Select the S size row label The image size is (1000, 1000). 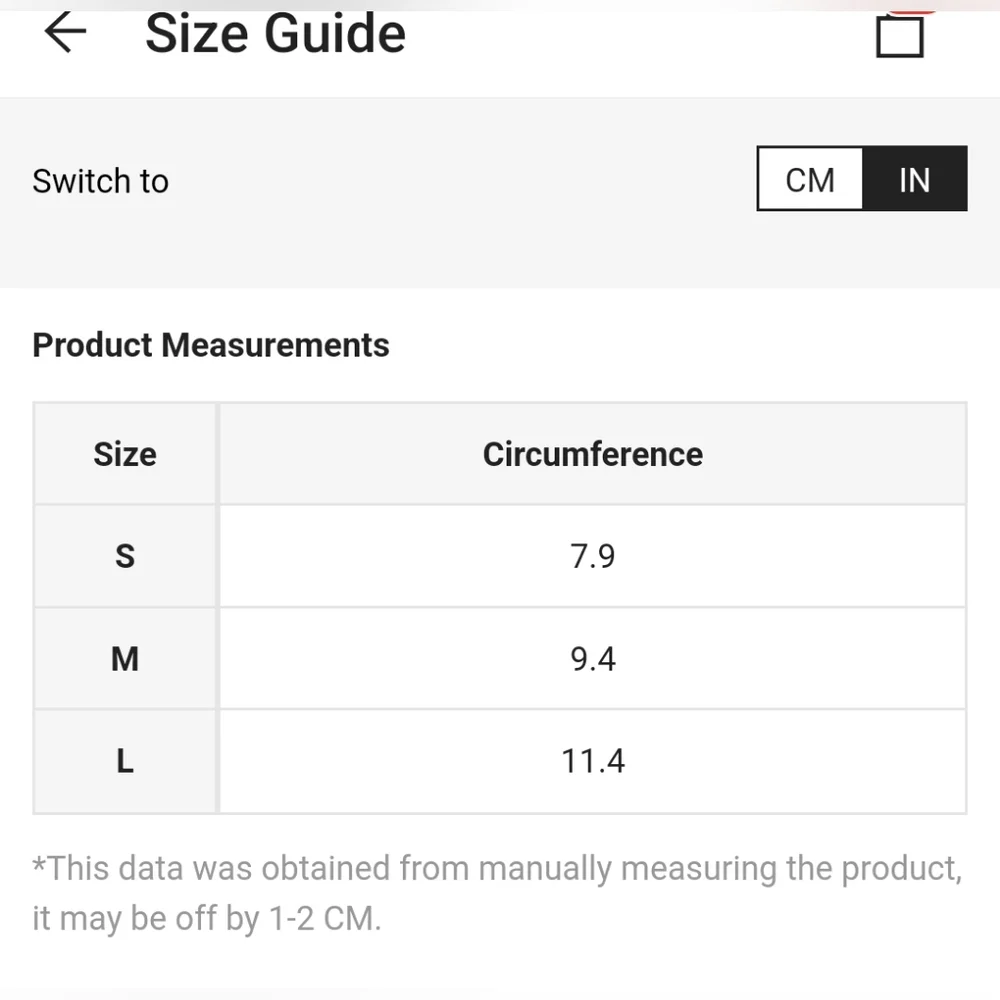point(125,556)
